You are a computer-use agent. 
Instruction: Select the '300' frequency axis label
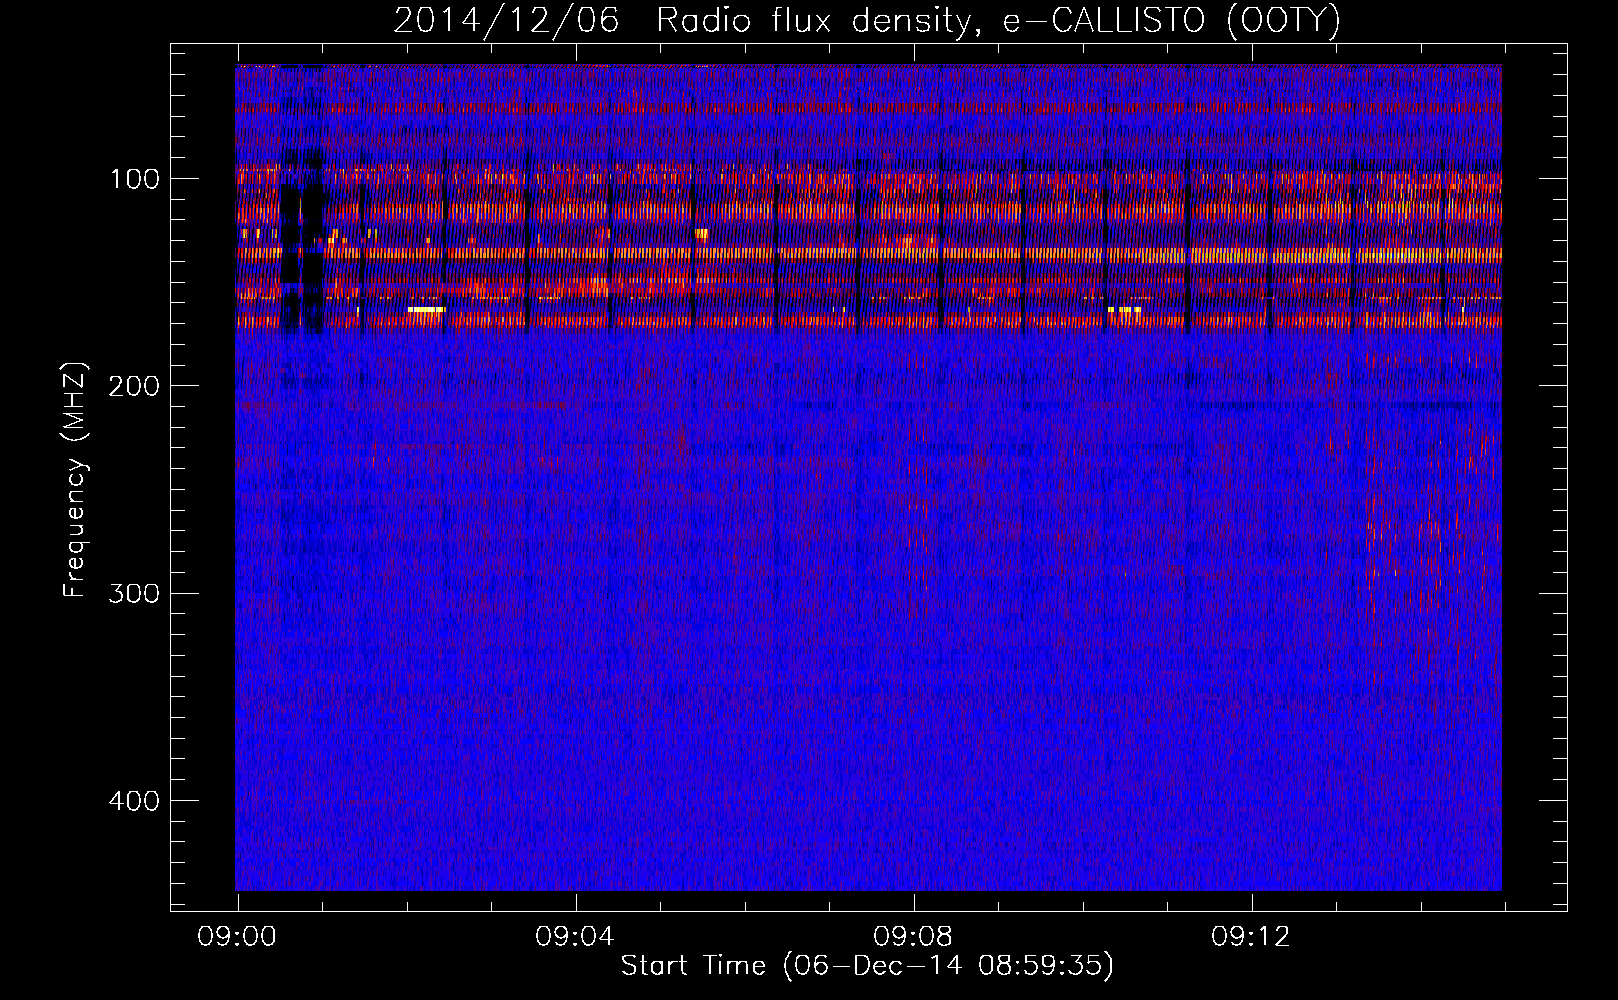(135, 594)
